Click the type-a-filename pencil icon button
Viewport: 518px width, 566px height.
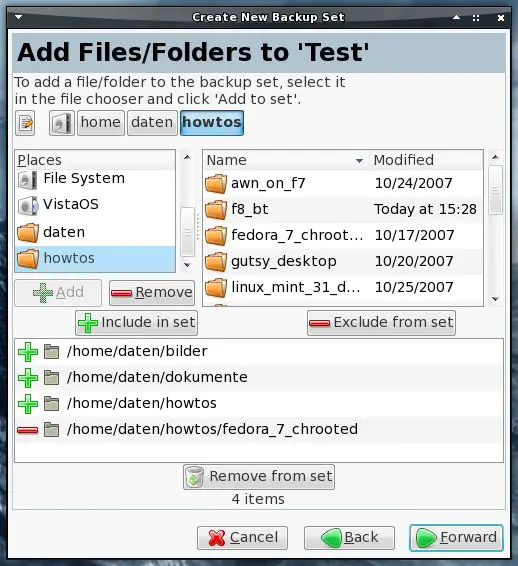point(25,123)
